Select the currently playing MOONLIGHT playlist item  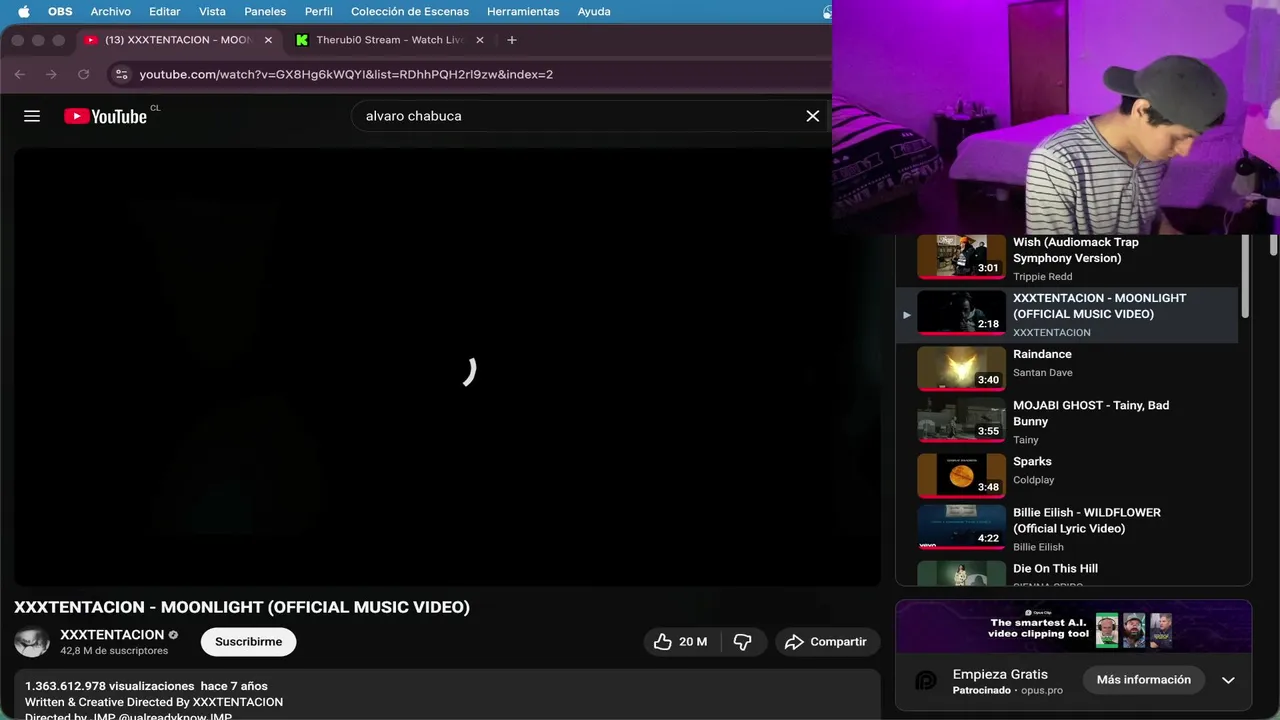point(1068,314)
